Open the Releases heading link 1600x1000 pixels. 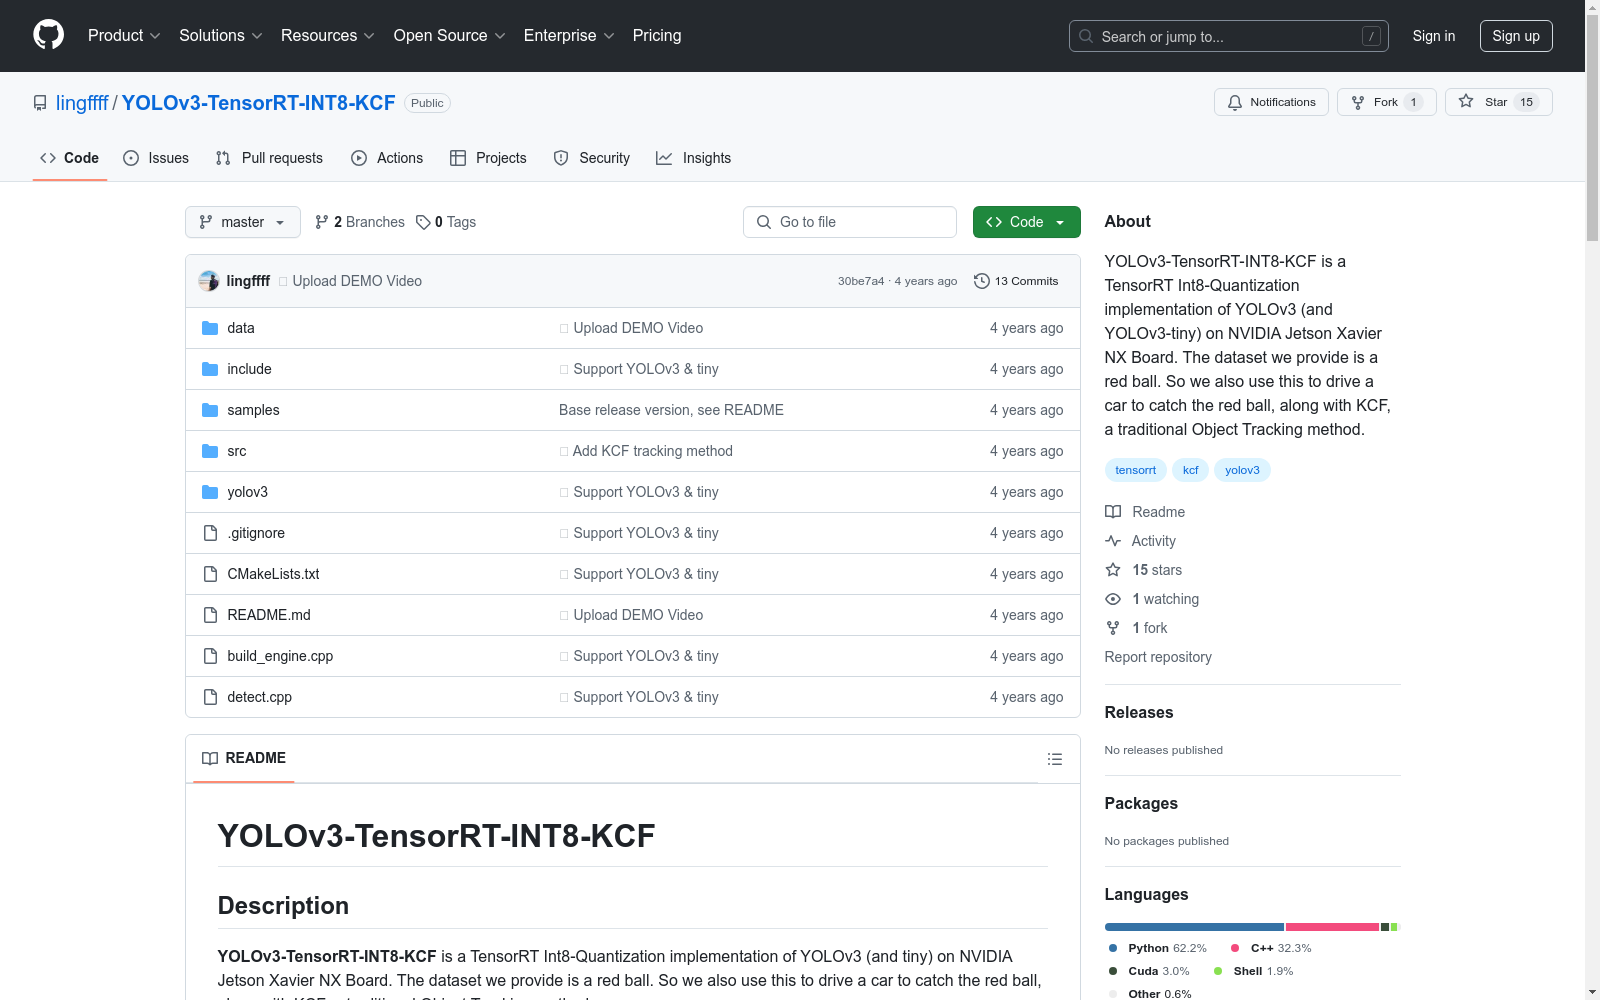[1139, 712]
